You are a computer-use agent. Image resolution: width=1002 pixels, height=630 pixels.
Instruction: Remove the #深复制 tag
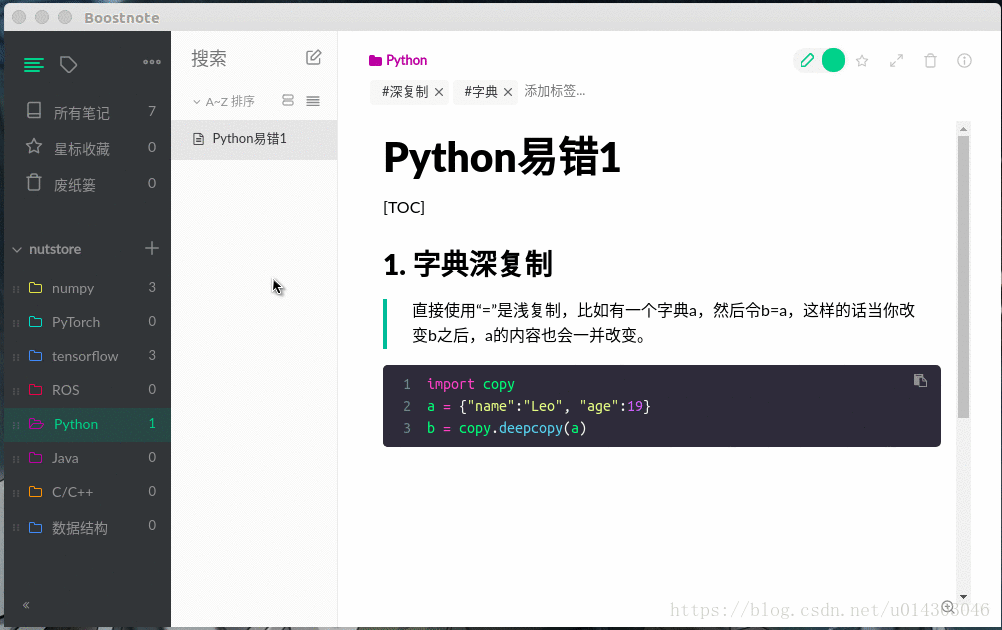tap(439, 93)
